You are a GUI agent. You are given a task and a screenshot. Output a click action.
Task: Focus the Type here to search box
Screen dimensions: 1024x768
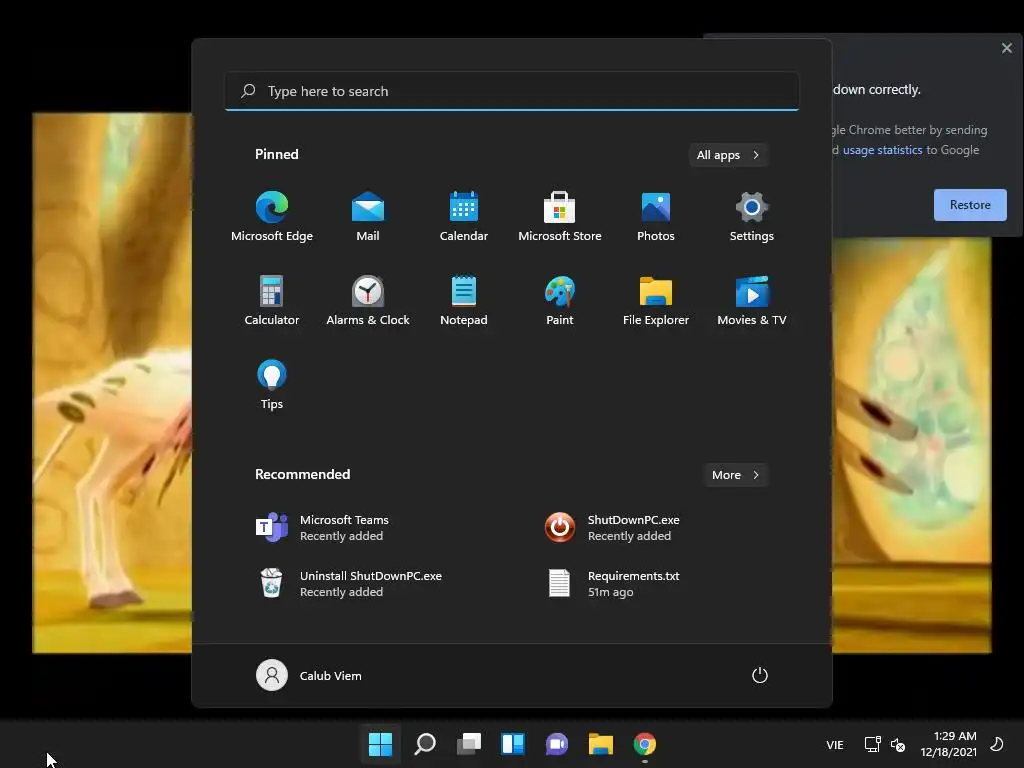511,91
